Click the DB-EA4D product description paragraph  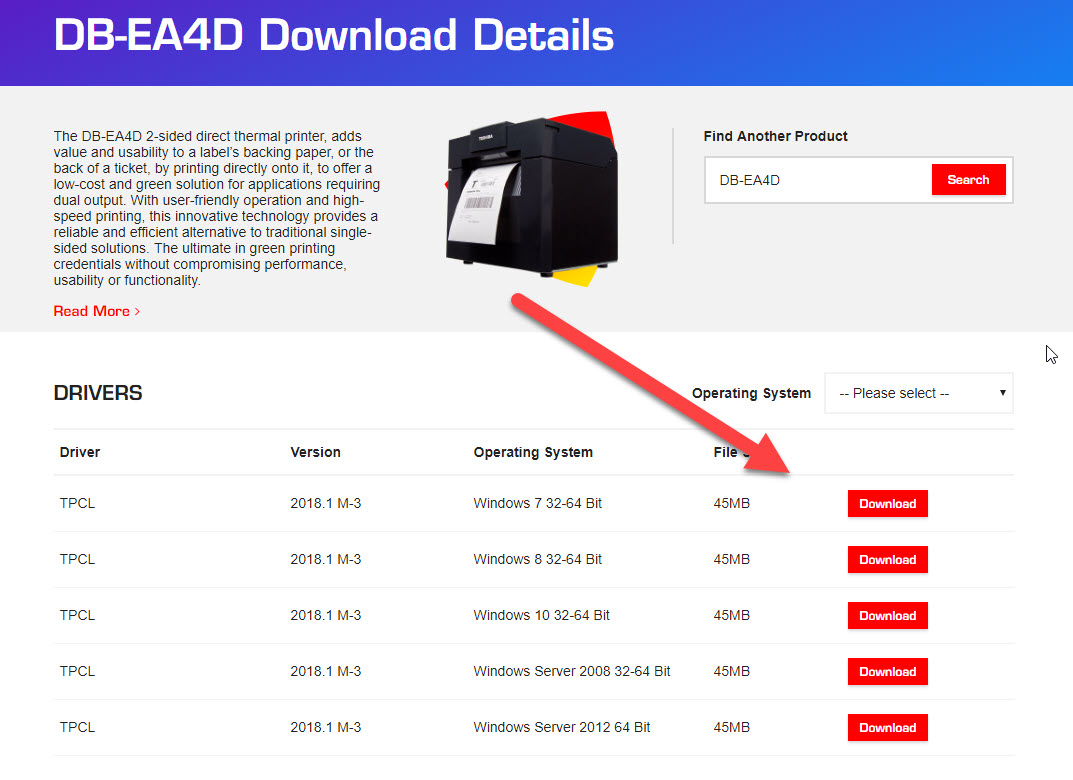pos(217,208)
